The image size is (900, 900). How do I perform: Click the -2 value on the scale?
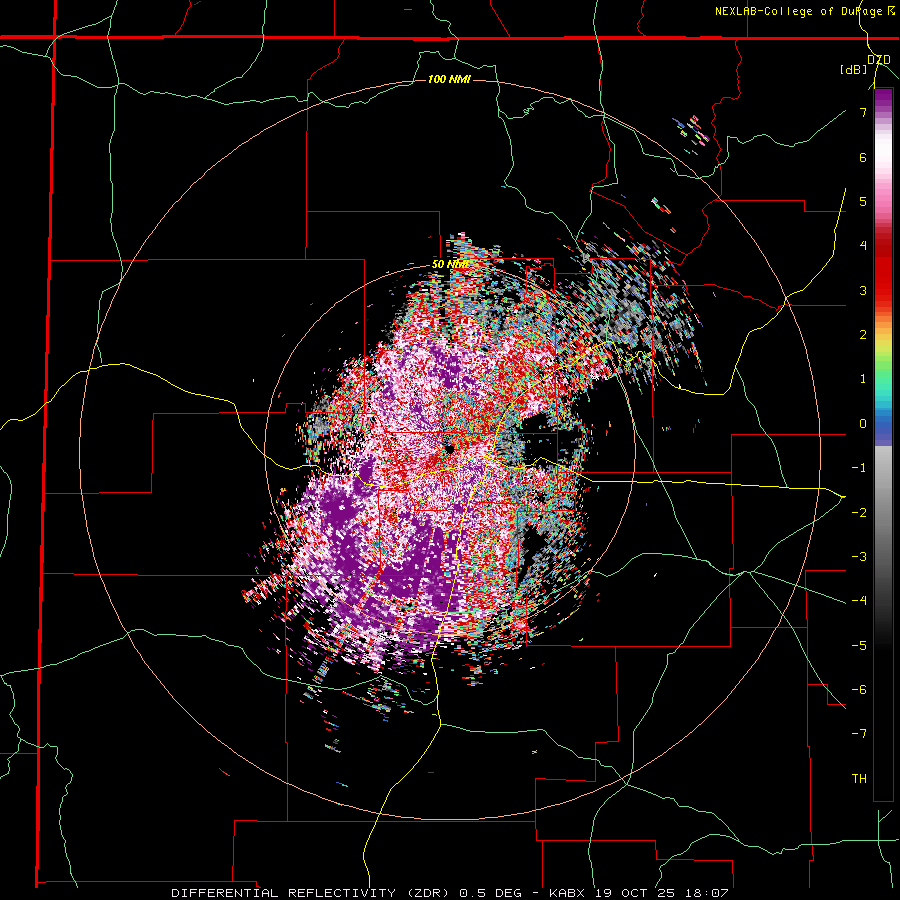pyautogui.click(x=859, y=512)
